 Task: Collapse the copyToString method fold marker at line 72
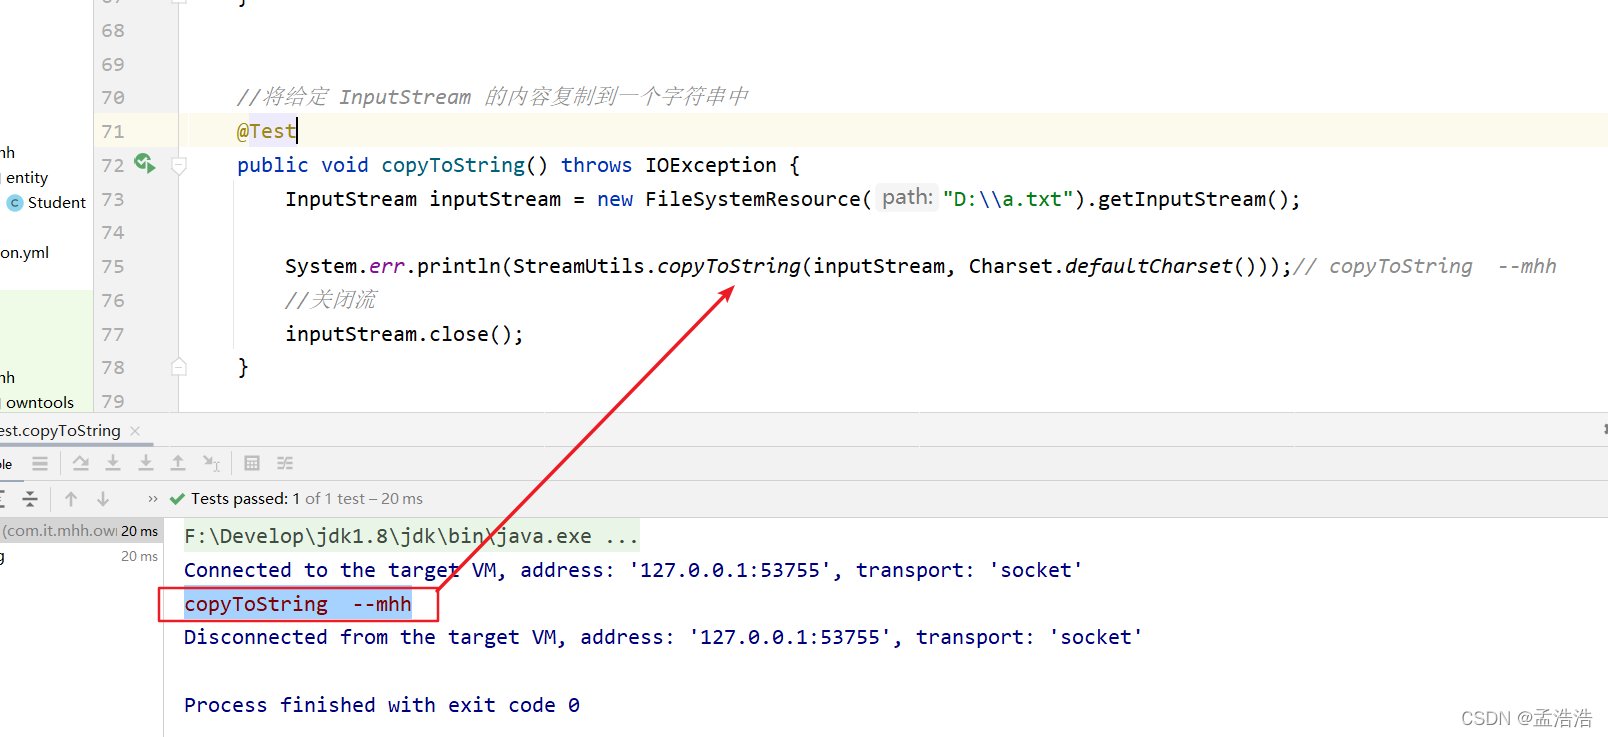(179, 166)
